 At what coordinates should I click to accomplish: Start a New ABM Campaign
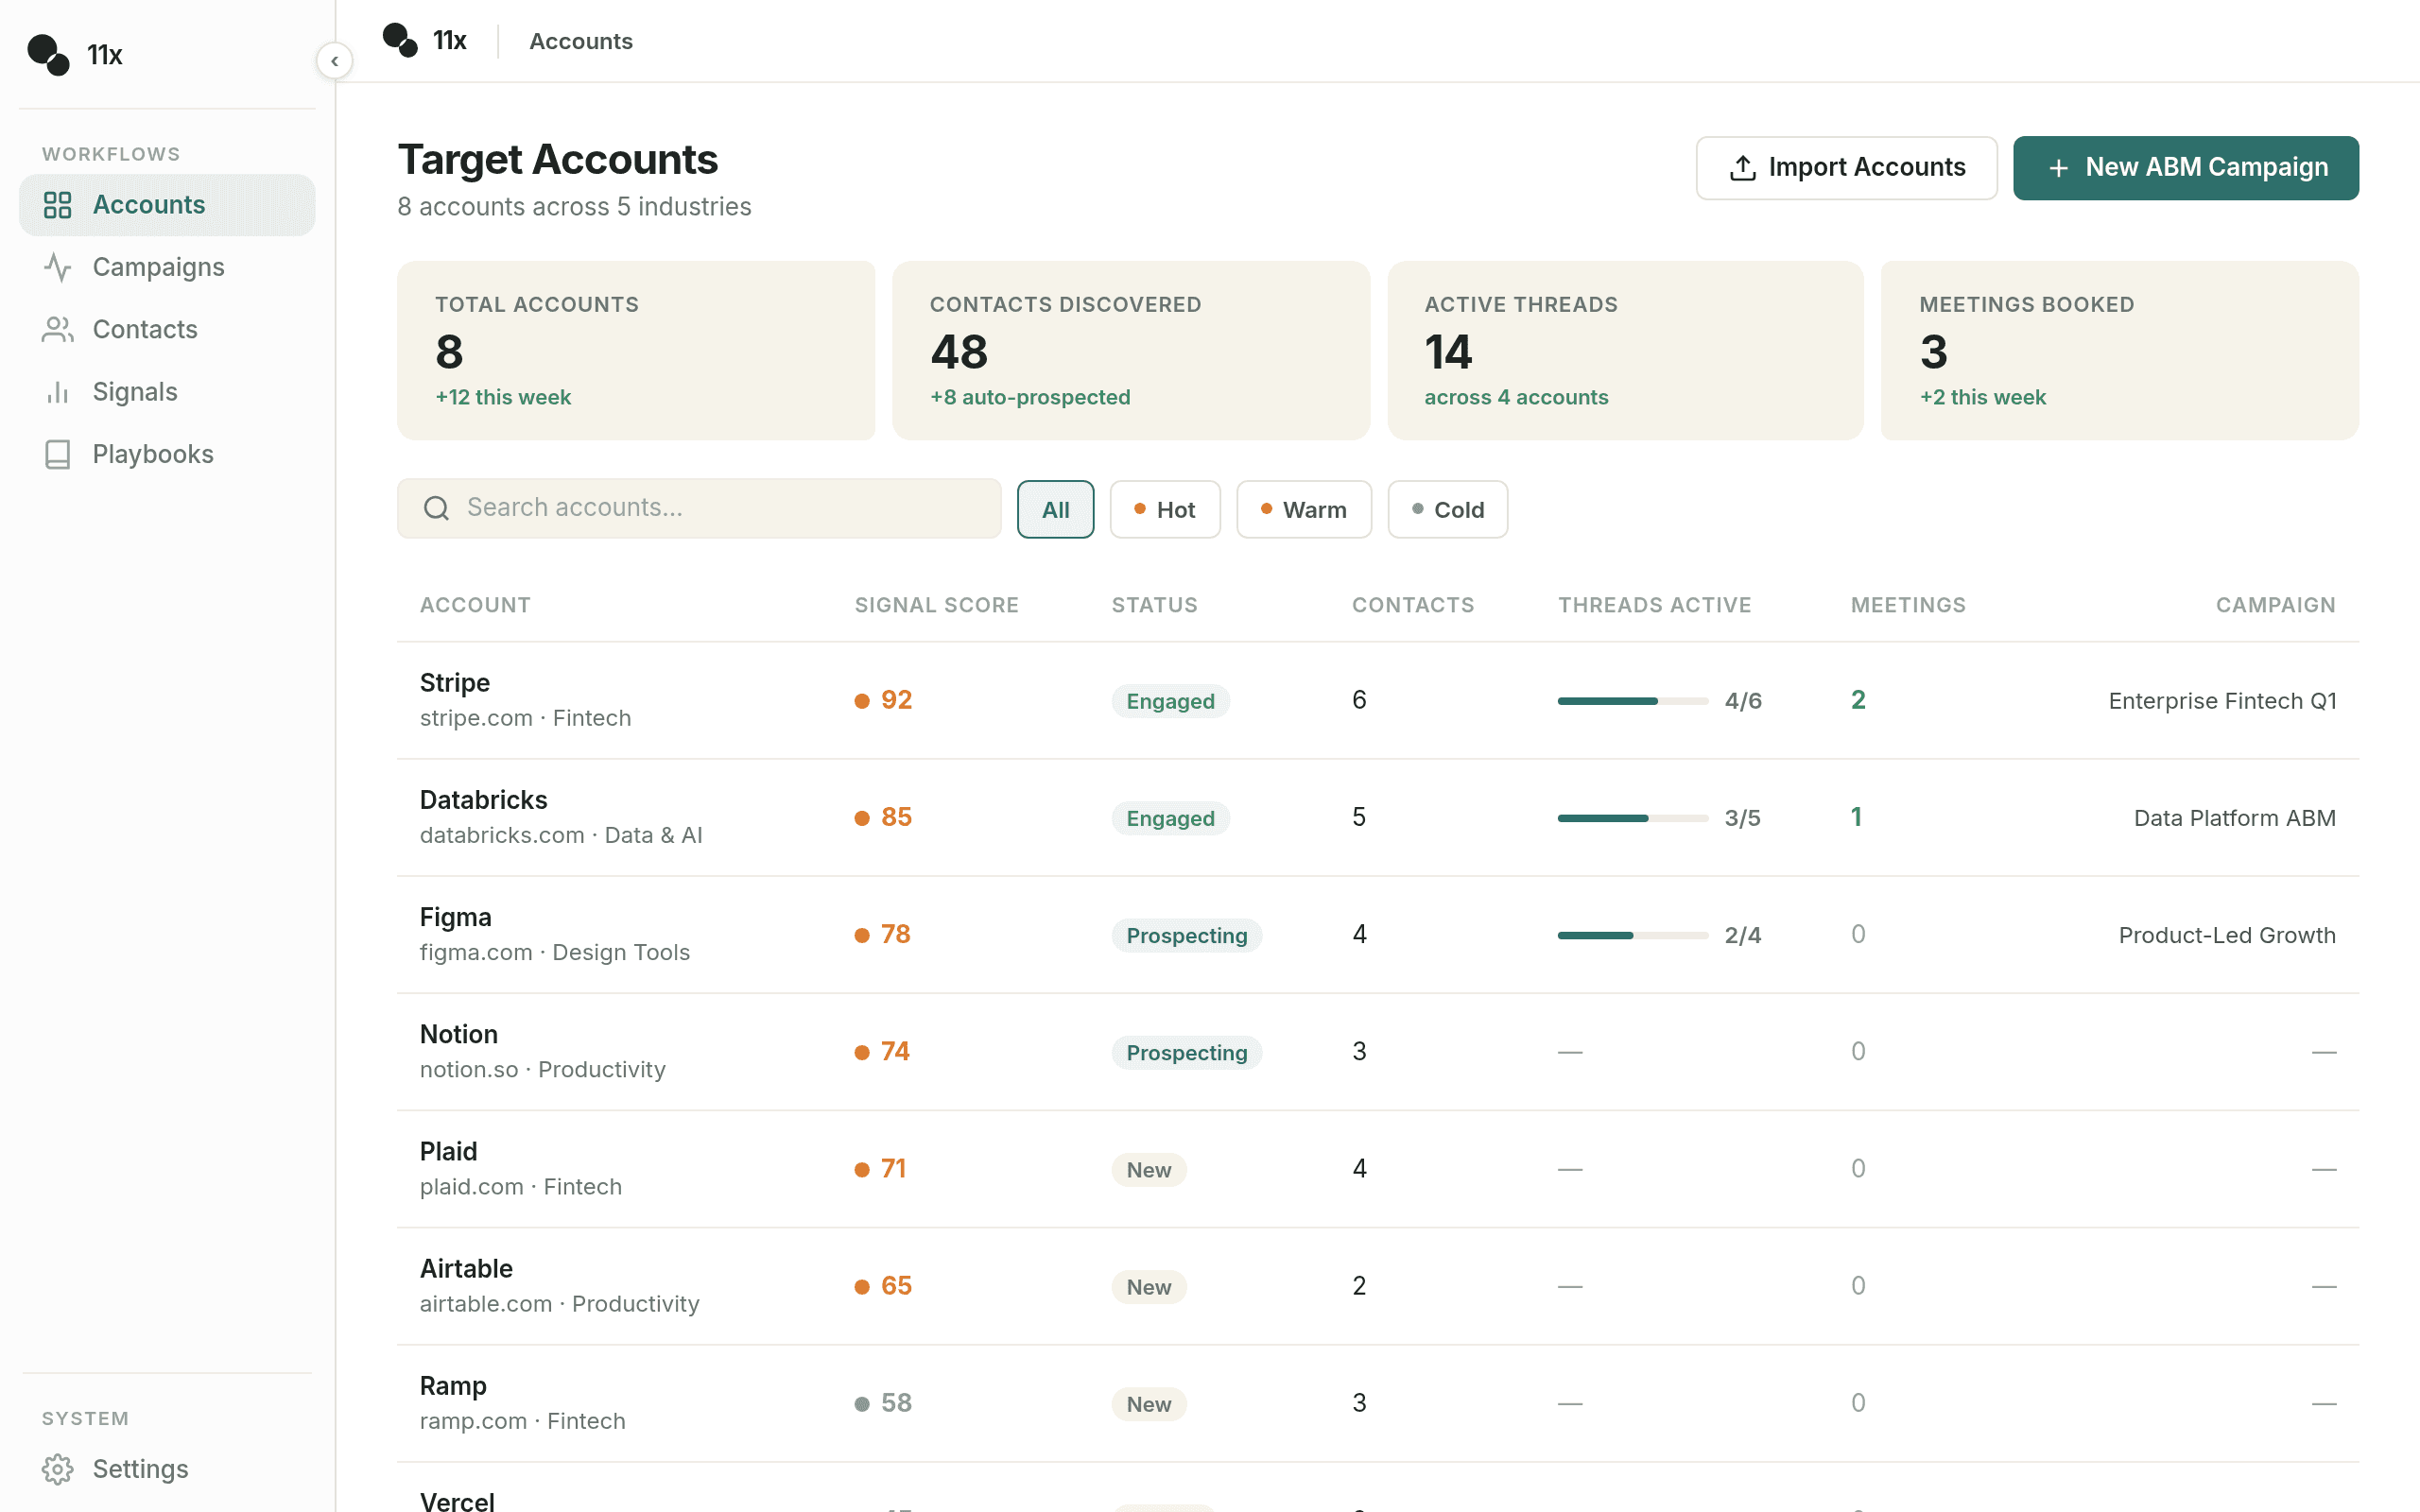(x=2185, y=168)
